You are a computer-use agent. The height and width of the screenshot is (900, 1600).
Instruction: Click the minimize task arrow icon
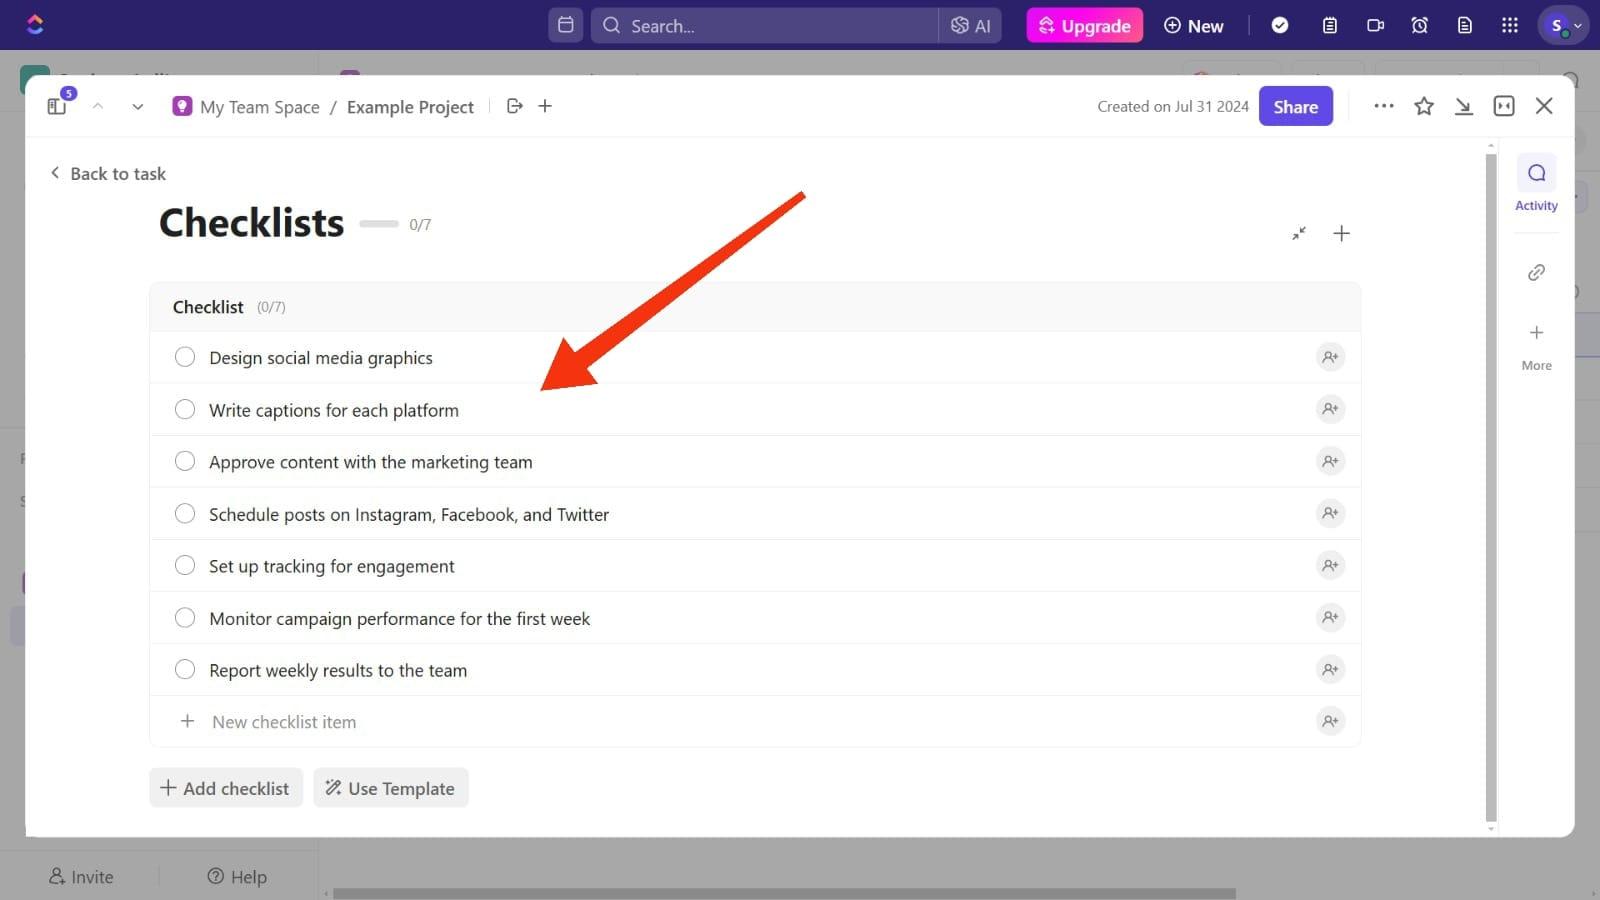pos(1463,106)
